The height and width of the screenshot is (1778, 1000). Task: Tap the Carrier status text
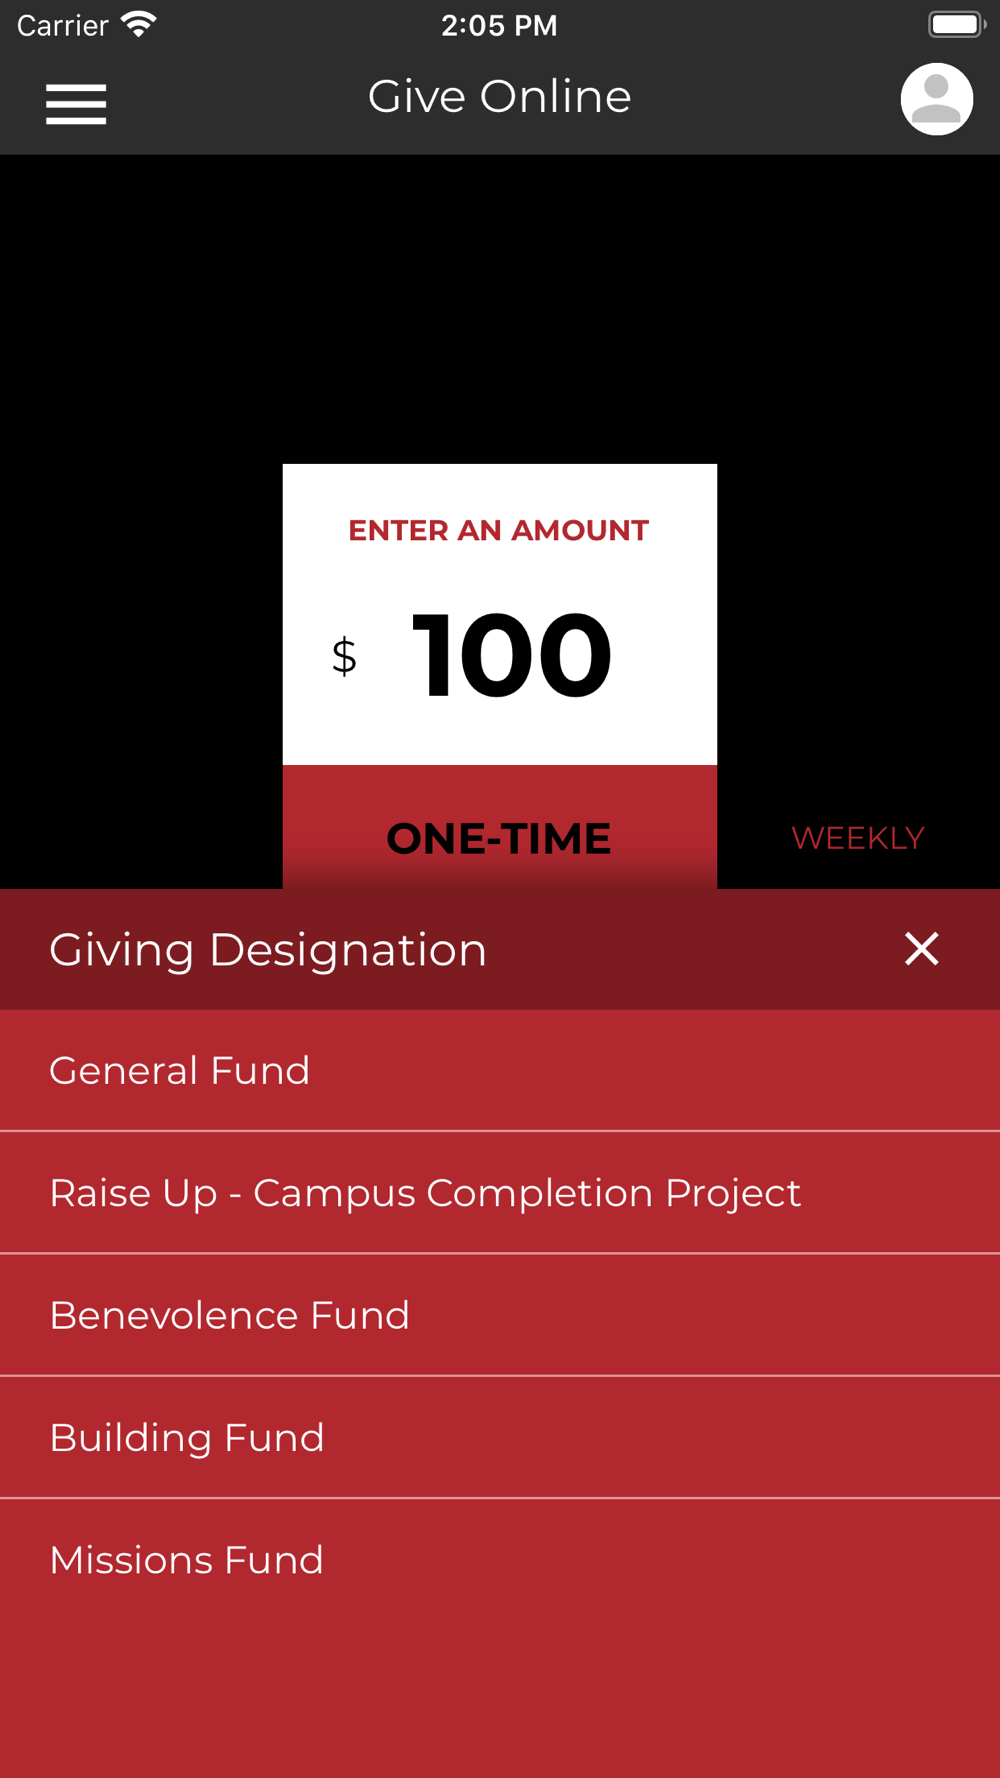[62, 25]
